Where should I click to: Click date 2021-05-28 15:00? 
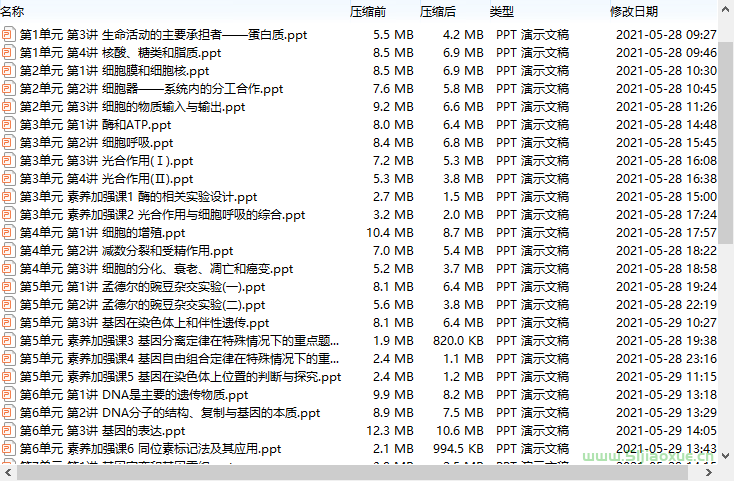coord(666,197)
